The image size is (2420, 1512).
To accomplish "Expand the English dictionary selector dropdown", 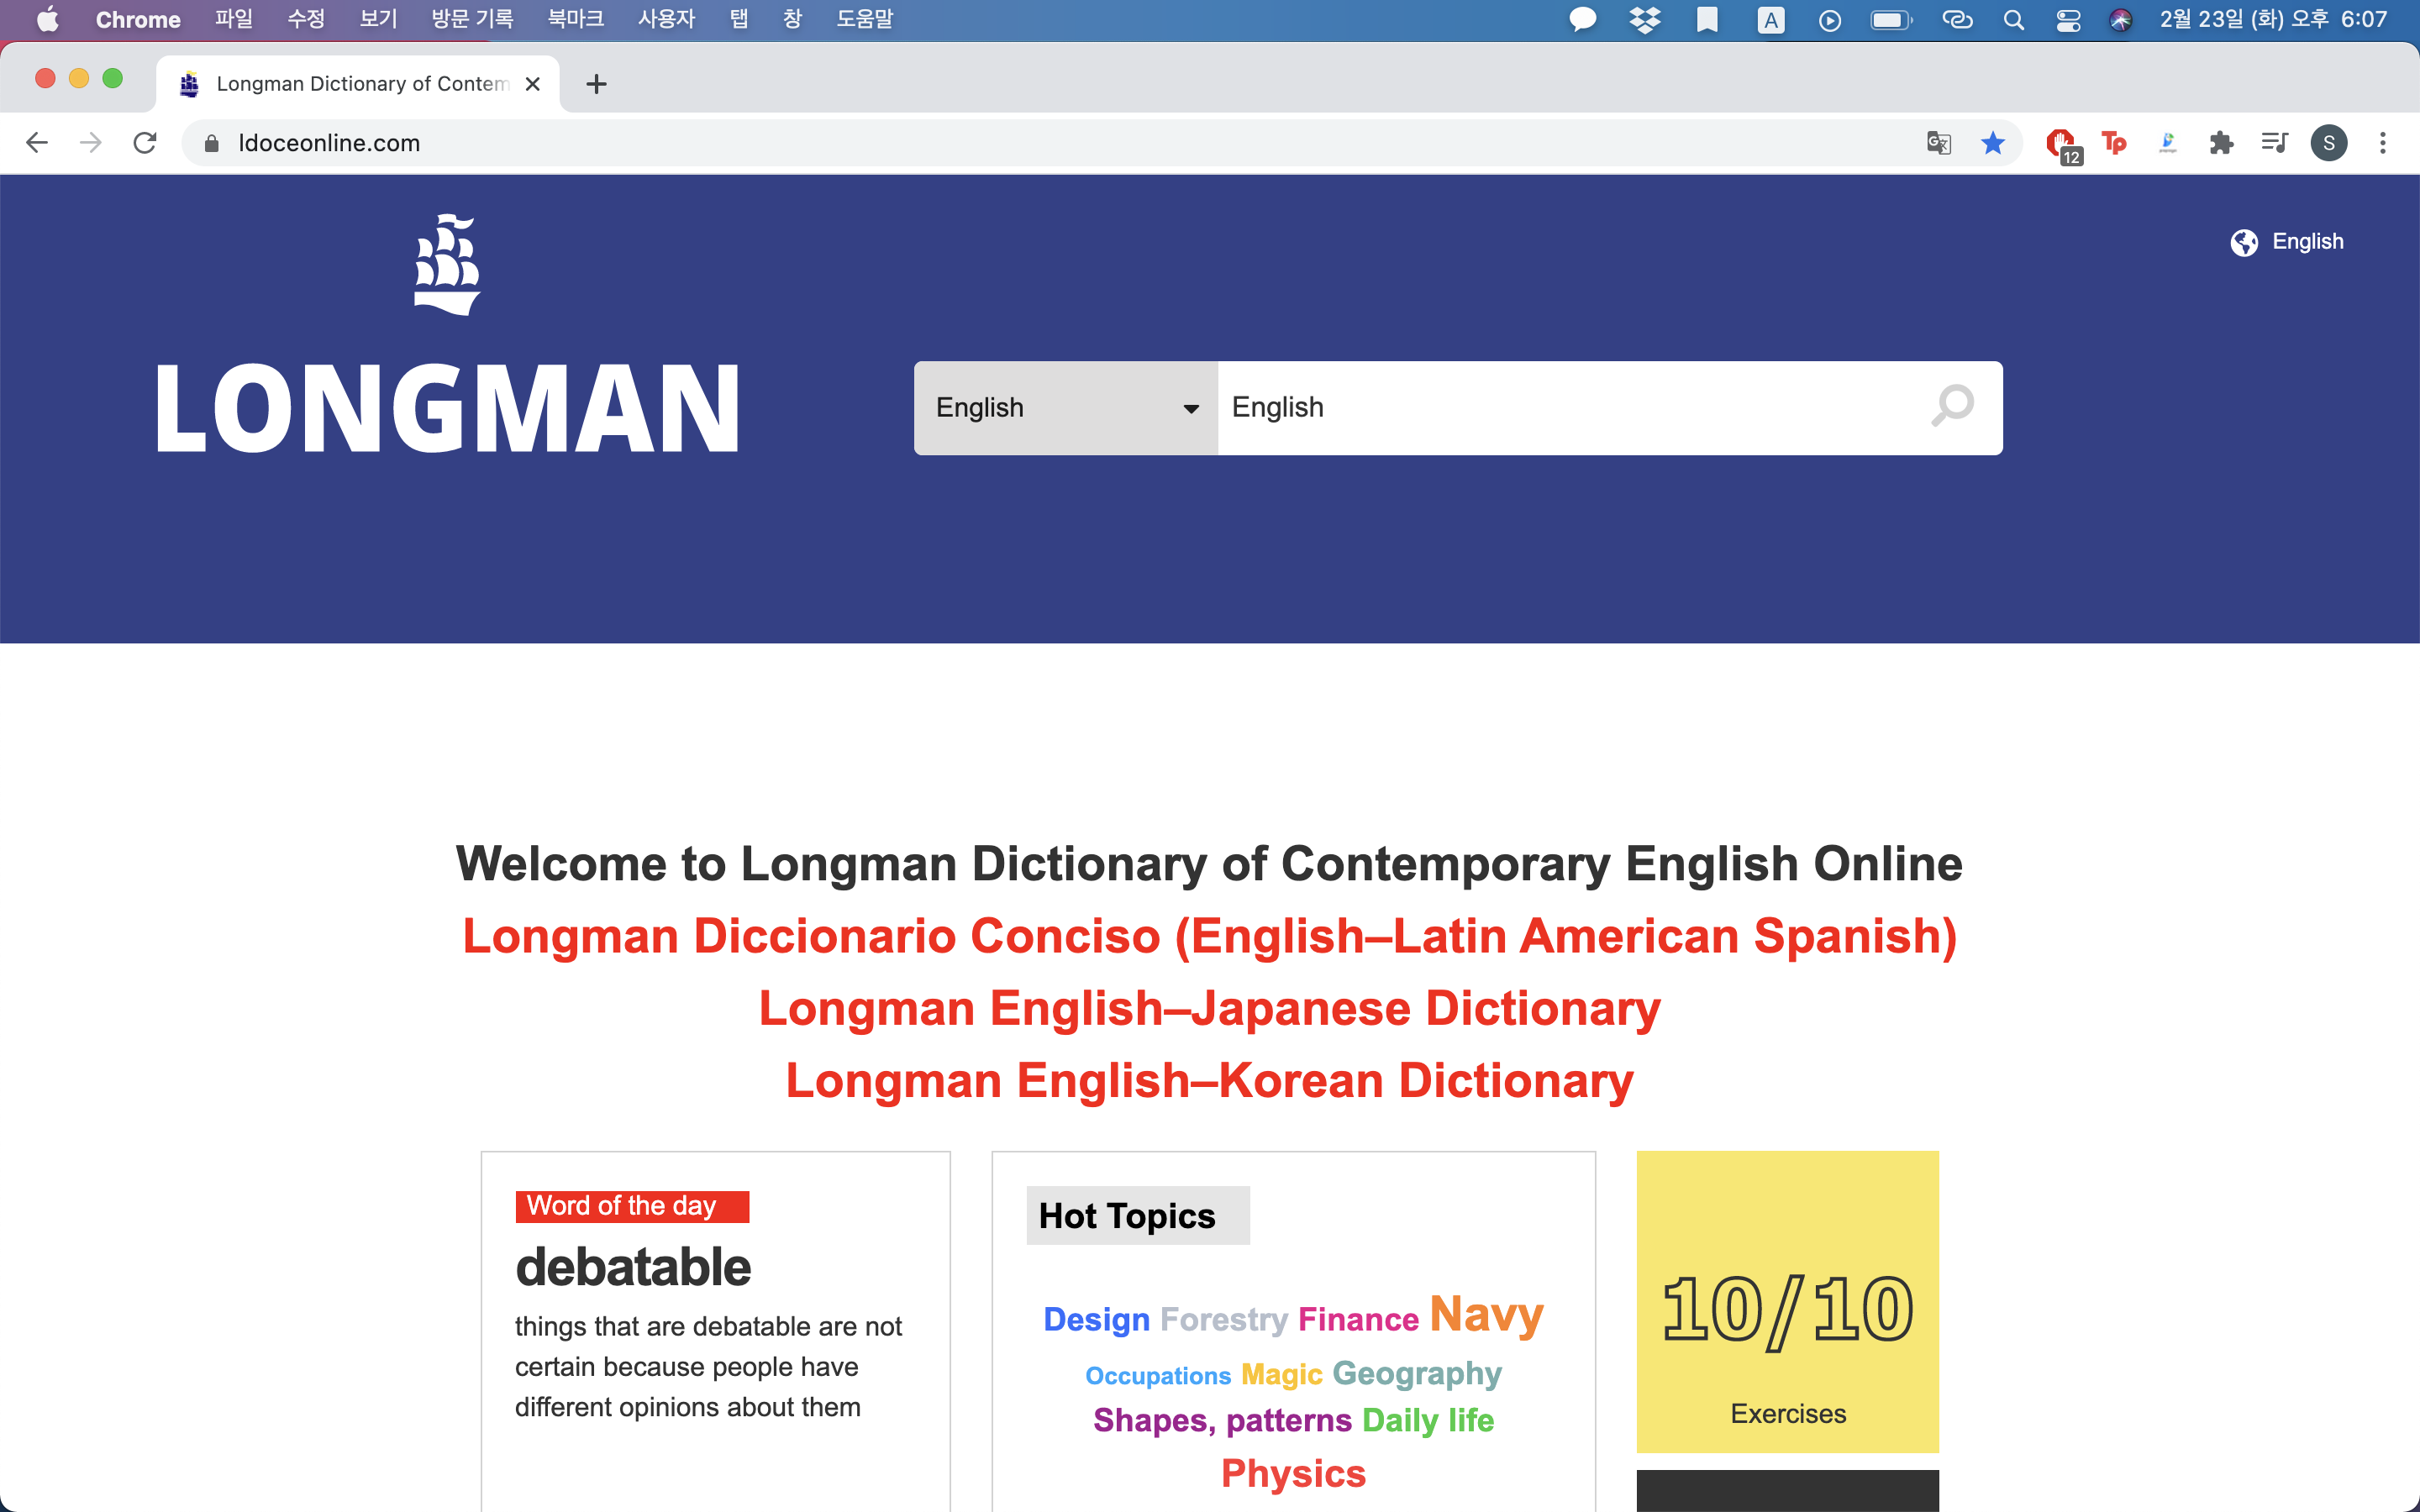I will click(x=1065, y=408).
